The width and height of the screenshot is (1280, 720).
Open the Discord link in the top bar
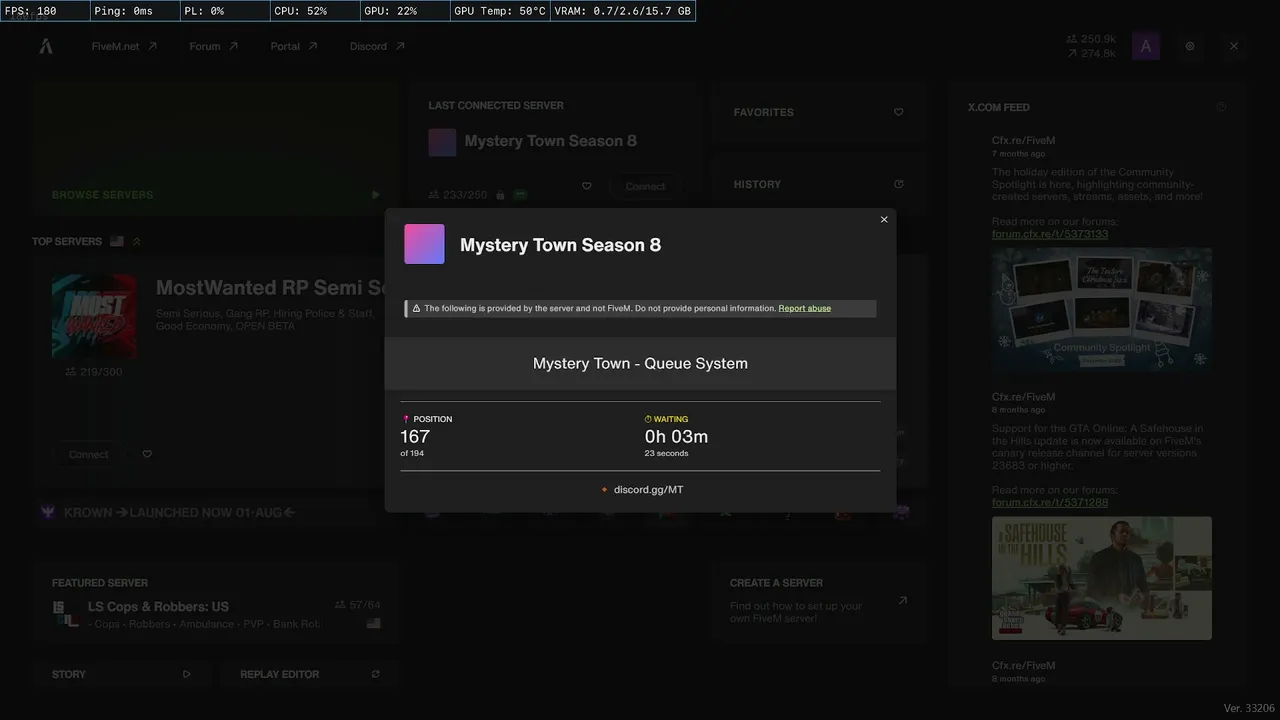(377, 46)
